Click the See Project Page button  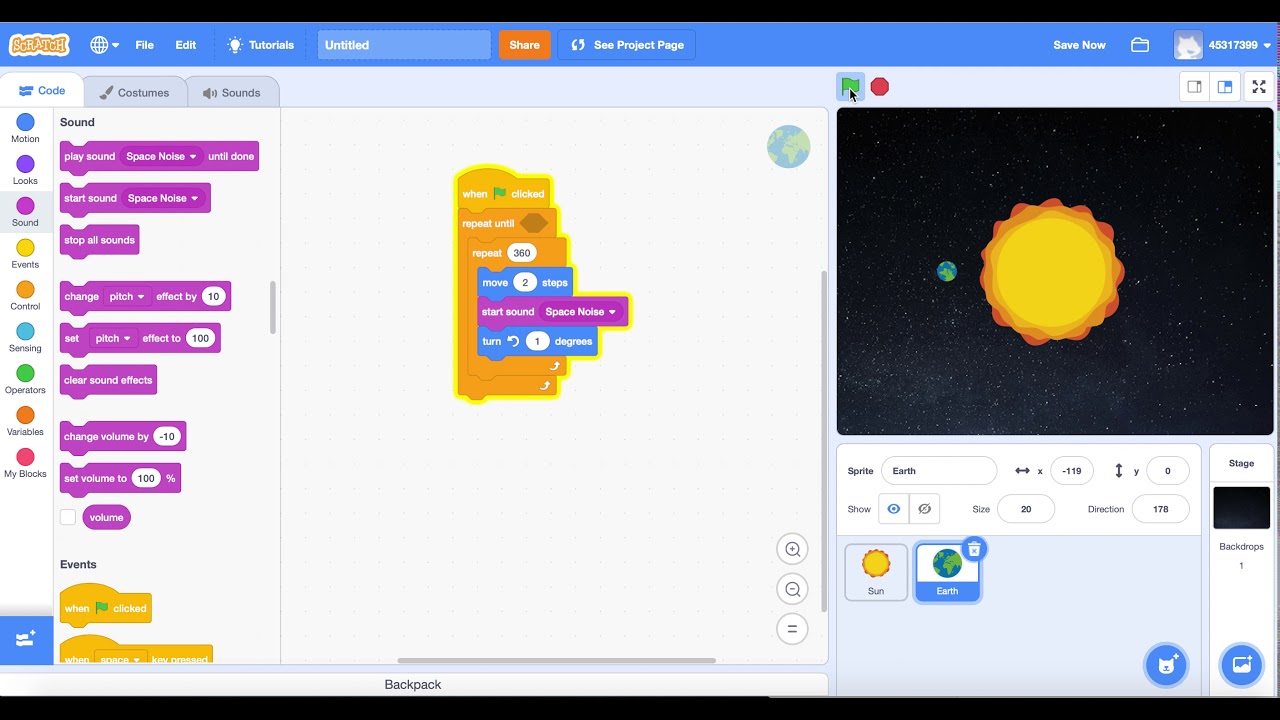(x=627, y=45)
